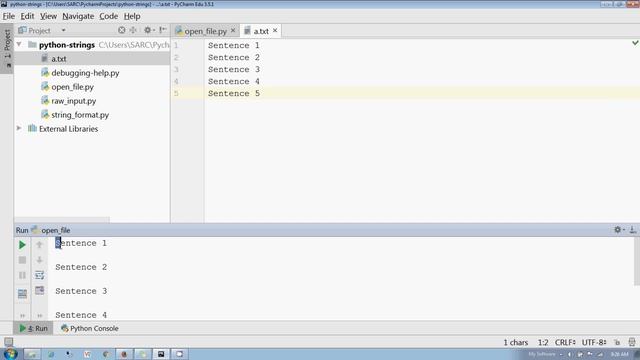The height and width of the screenshot is (360, 640).
Task: Click 'Sentence 2' in Run console output
Action: (x=81, y=267)
